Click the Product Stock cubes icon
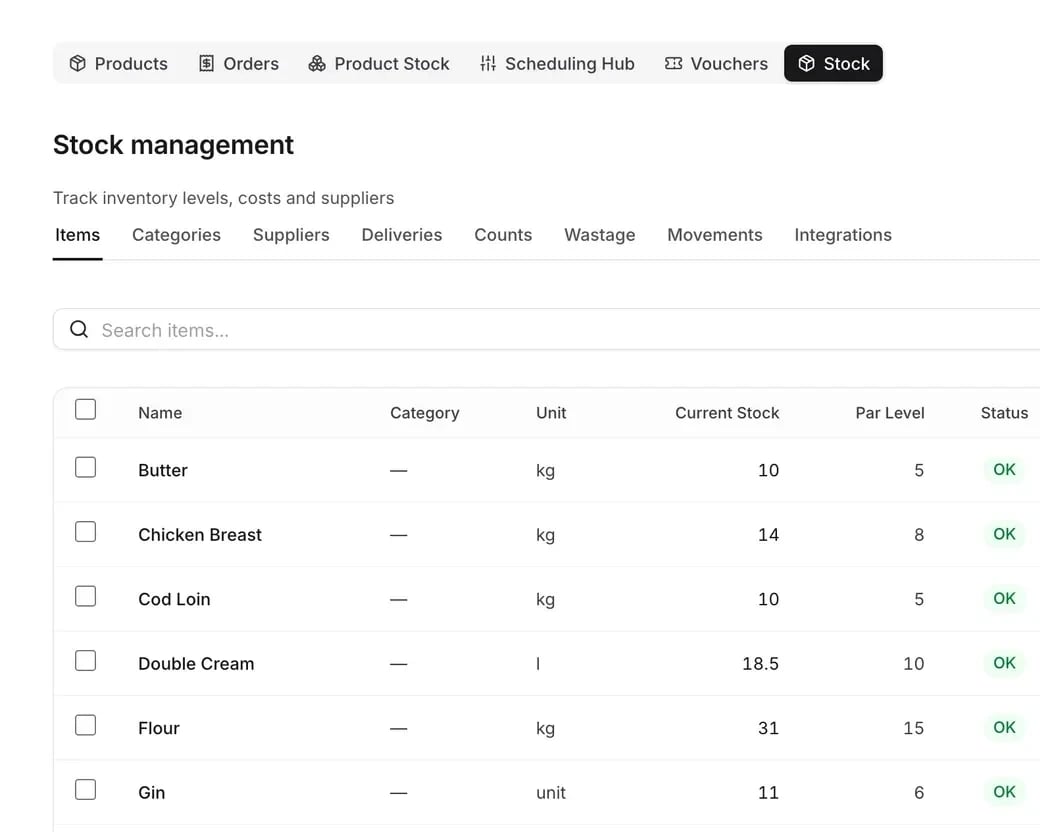Screen dimensions: 1040x832 point(317,63)
